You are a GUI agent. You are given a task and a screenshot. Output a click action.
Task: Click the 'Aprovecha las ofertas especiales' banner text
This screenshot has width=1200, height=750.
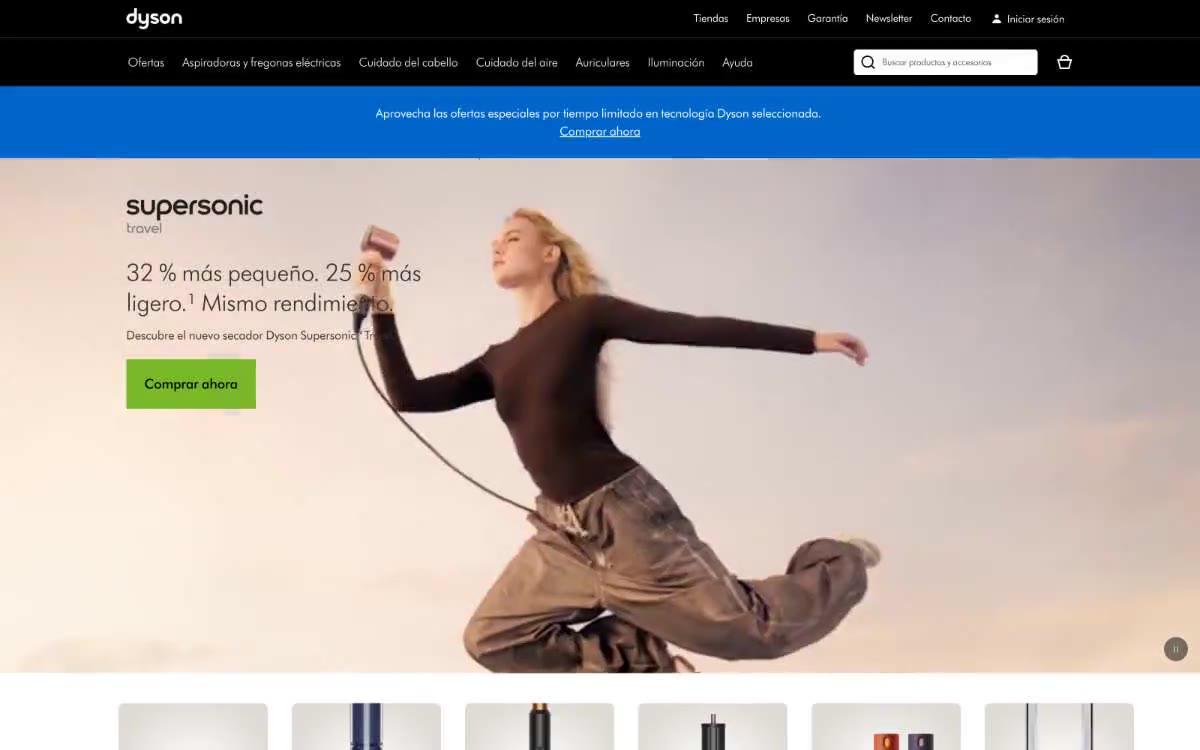point(598,113)
